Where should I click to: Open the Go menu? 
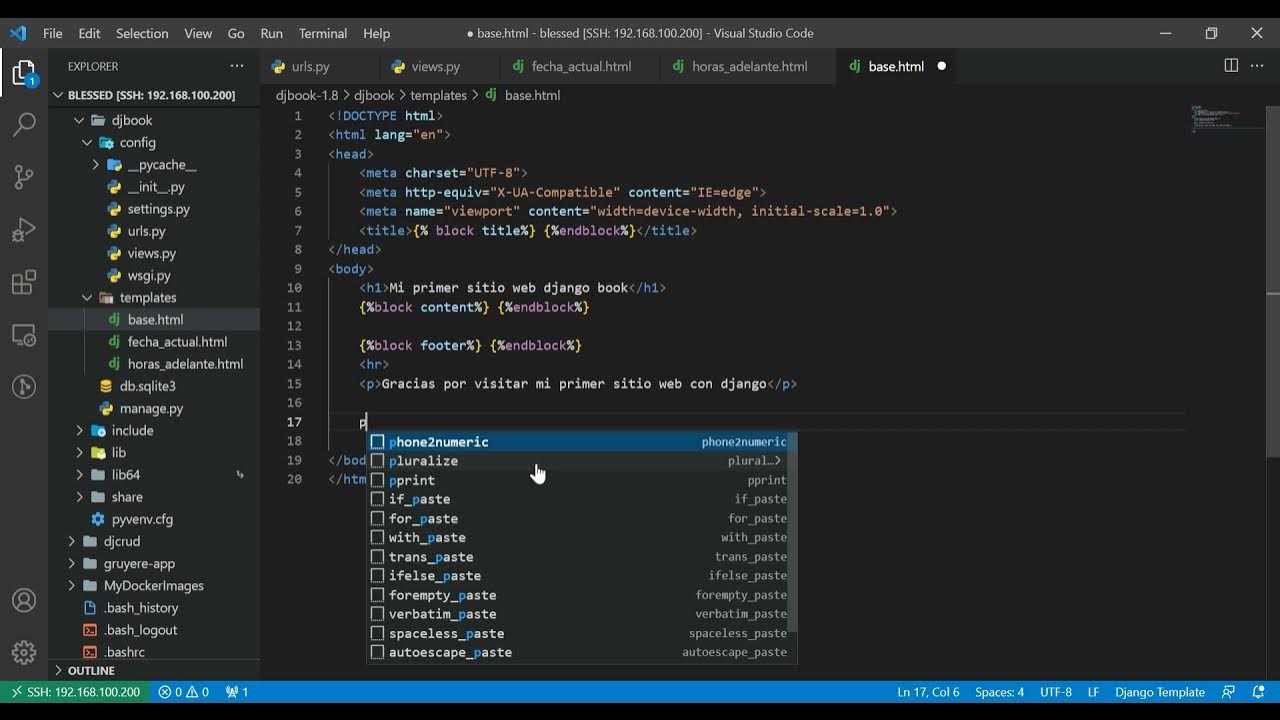click(236, 33)
